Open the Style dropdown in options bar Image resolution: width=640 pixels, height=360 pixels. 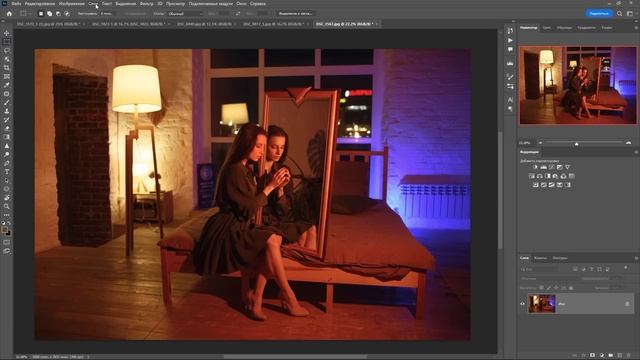(x=185, y=13)
